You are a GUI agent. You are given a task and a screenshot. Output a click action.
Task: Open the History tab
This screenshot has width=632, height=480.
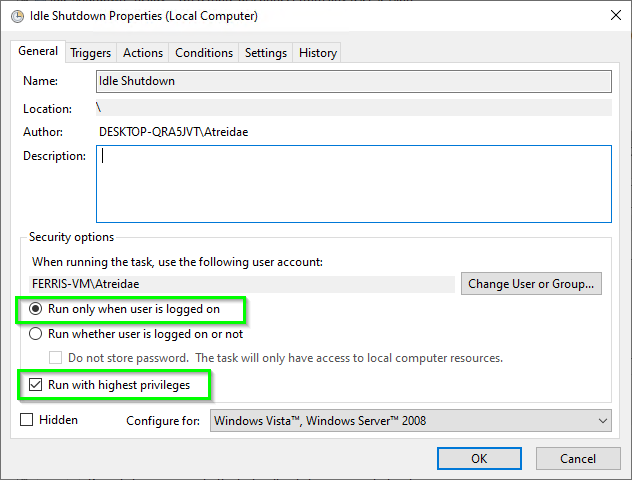318,53
